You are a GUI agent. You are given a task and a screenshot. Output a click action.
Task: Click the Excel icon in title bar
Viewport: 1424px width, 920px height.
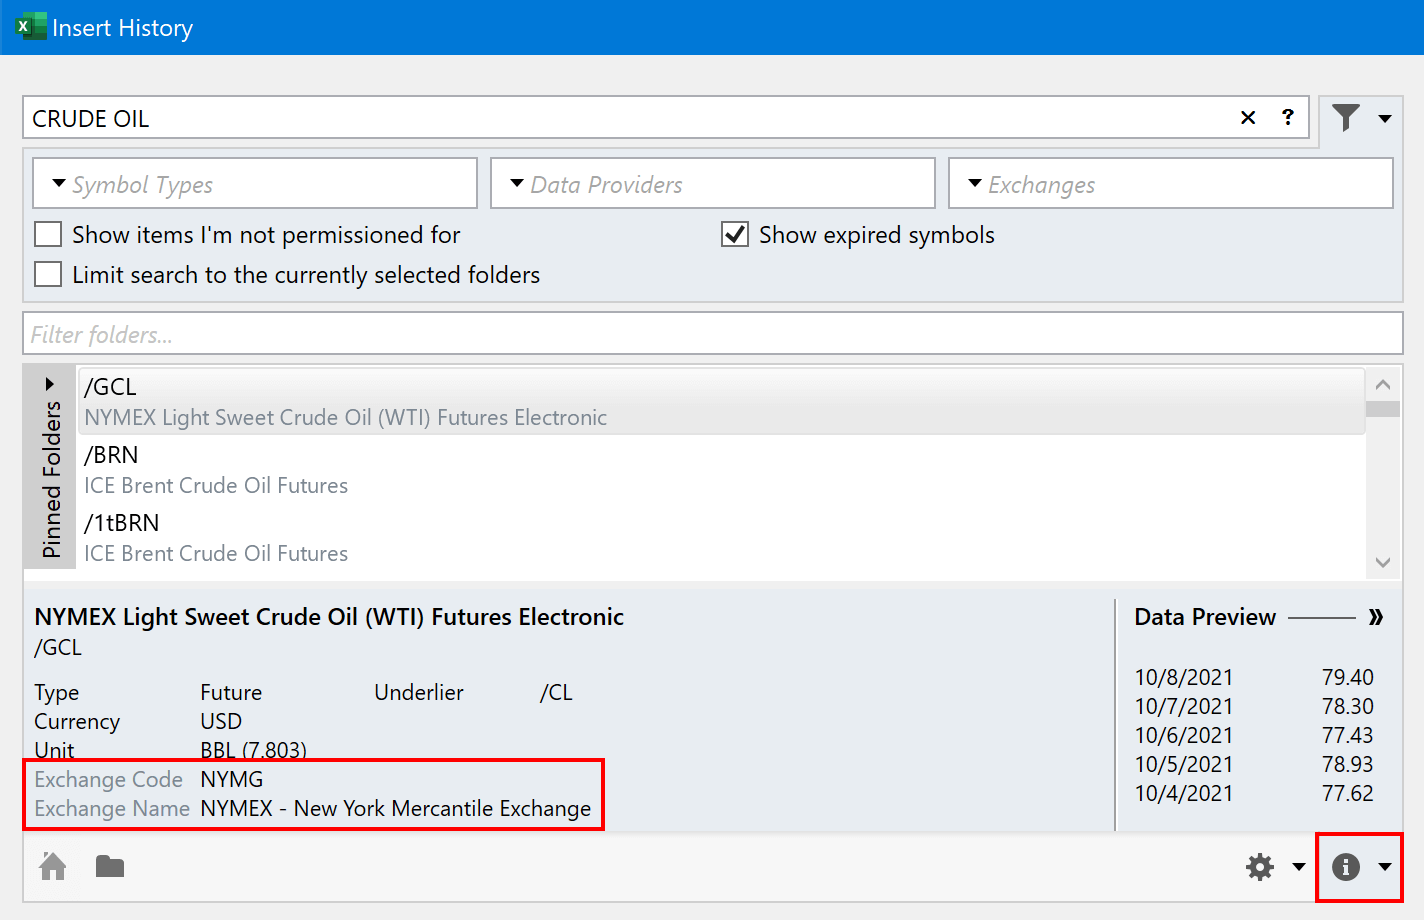pyautogui.click(x=32, y=27)
